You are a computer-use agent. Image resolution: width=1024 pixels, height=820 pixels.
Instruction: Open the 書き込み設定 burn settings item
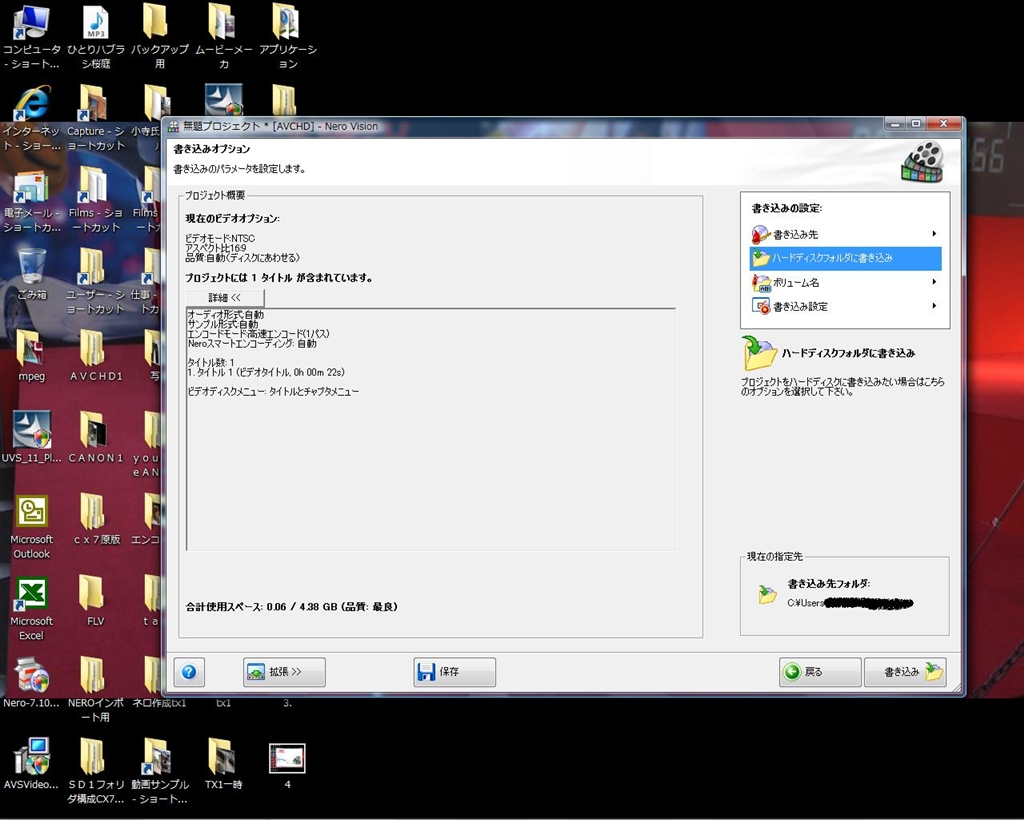(x=845, y=306)
